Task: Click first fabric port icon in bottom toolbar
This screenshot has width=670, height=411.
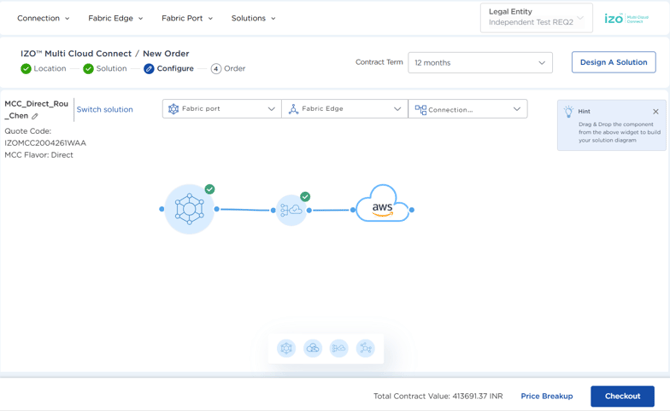Action: tap(286, 348)
